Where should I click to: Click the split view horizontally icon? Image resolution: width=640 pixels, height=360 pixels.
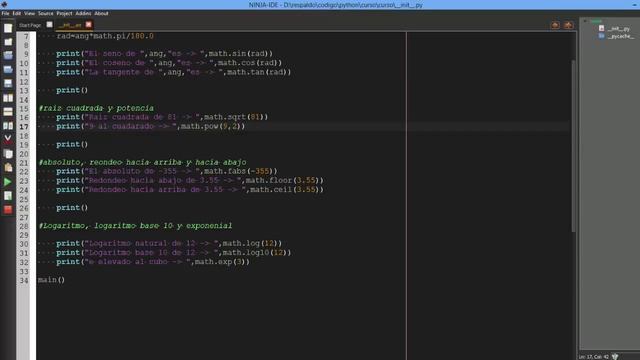pos(8,112)
